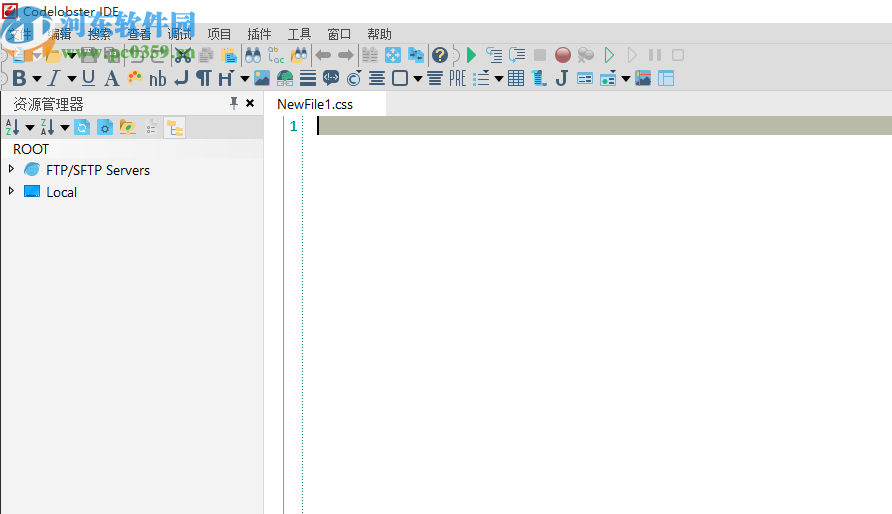Insert form icon
The height and width of the screenshot is (514, 892).
(x=585, y=78)
